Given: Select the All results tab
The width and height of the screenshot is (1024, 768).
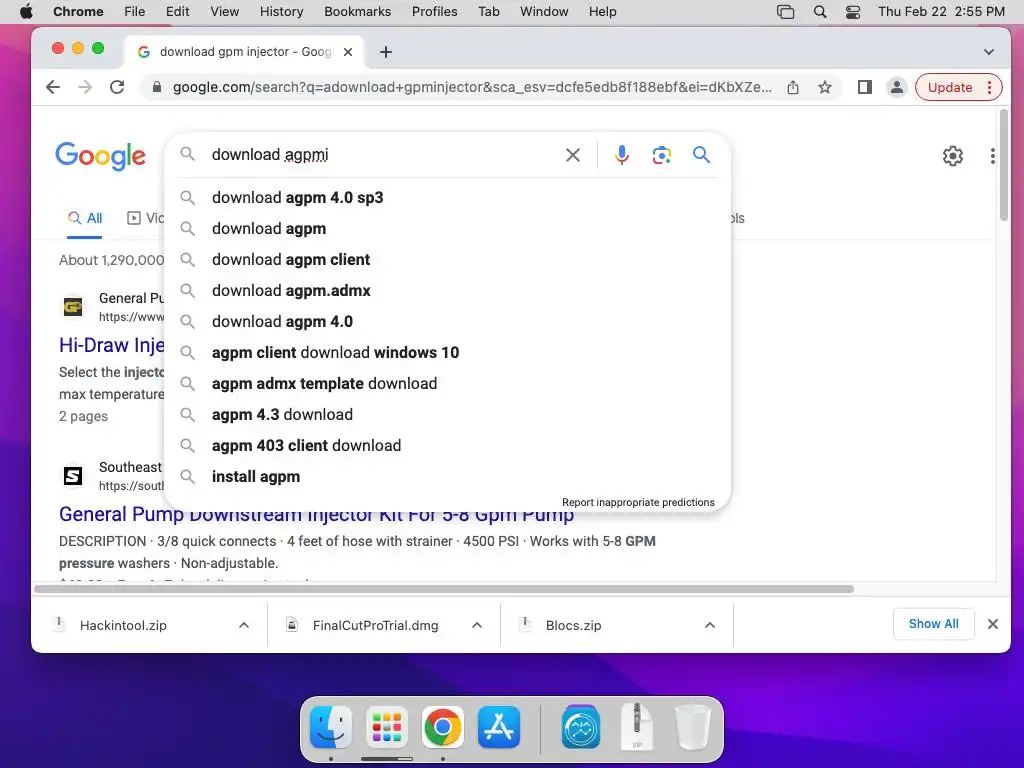Looking at the screenshot, I should [x=86, y=218].
